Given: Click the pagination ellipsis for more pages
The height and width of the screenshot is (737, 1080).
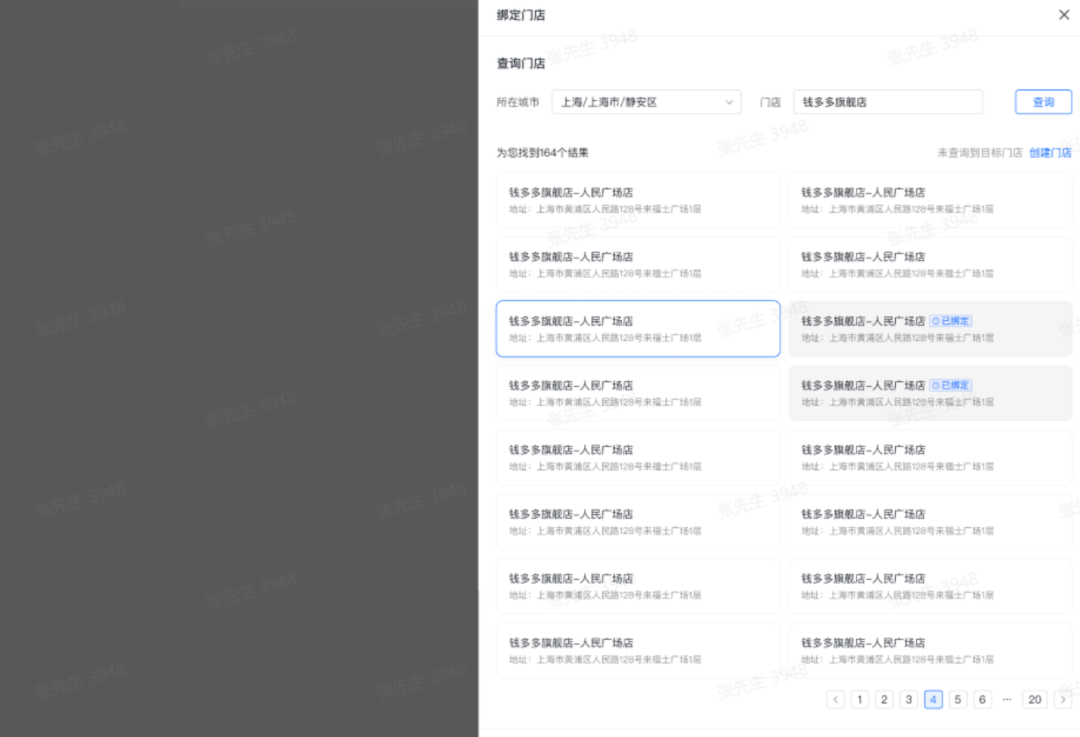Looking at the screenshot, I should tap(1007, 699).
